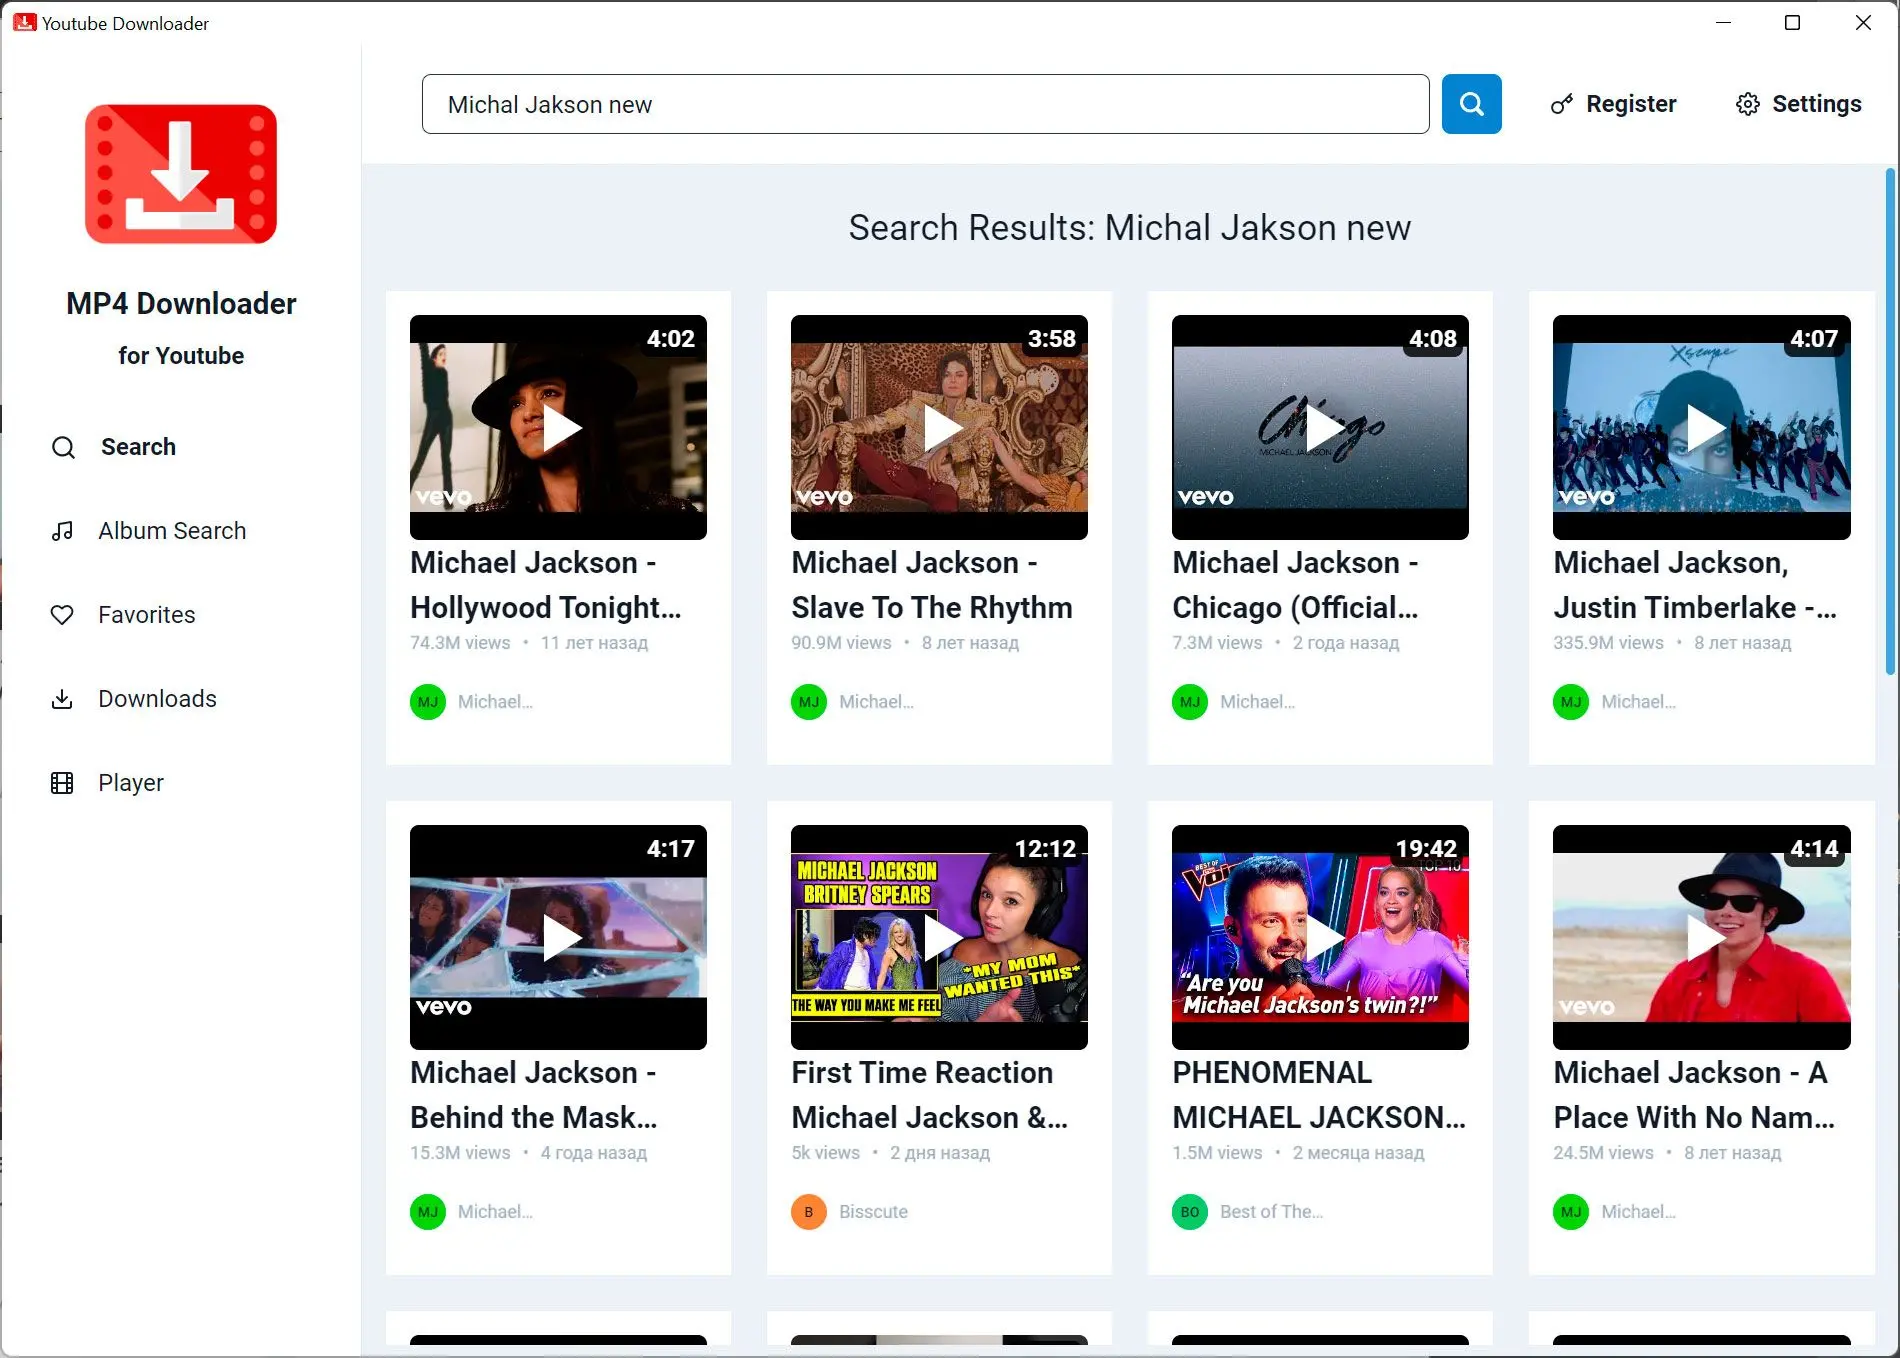Play the Hollywood Tonight video thumbnail

(x=558, y=428)
